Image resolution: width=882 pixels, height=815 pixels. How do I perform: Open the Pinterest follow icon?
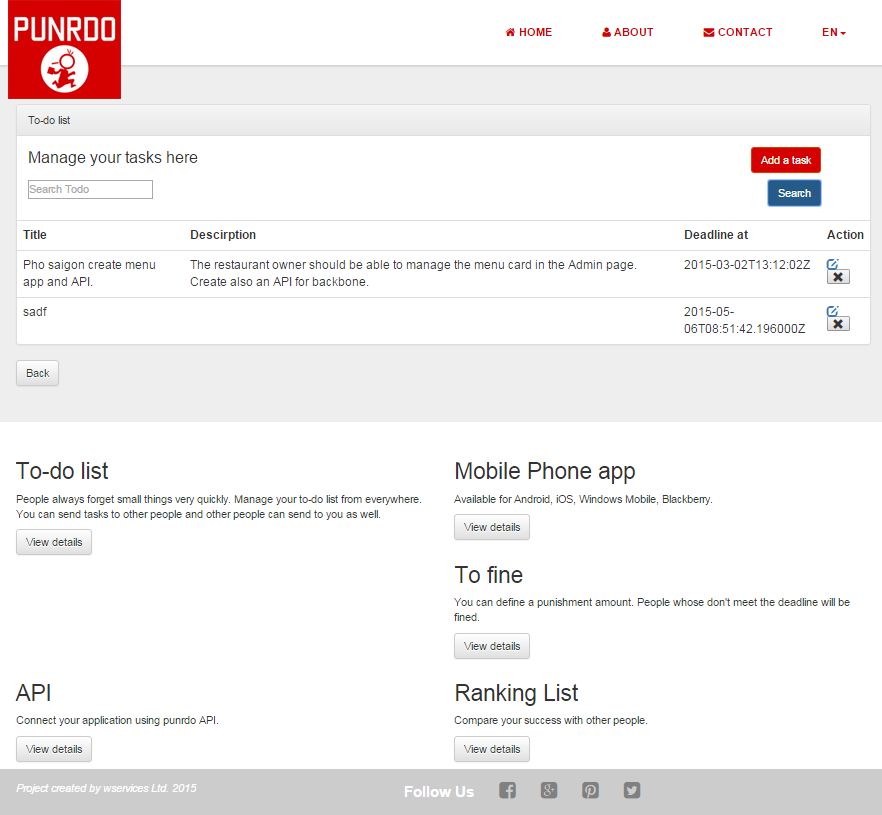pos(591,791)
